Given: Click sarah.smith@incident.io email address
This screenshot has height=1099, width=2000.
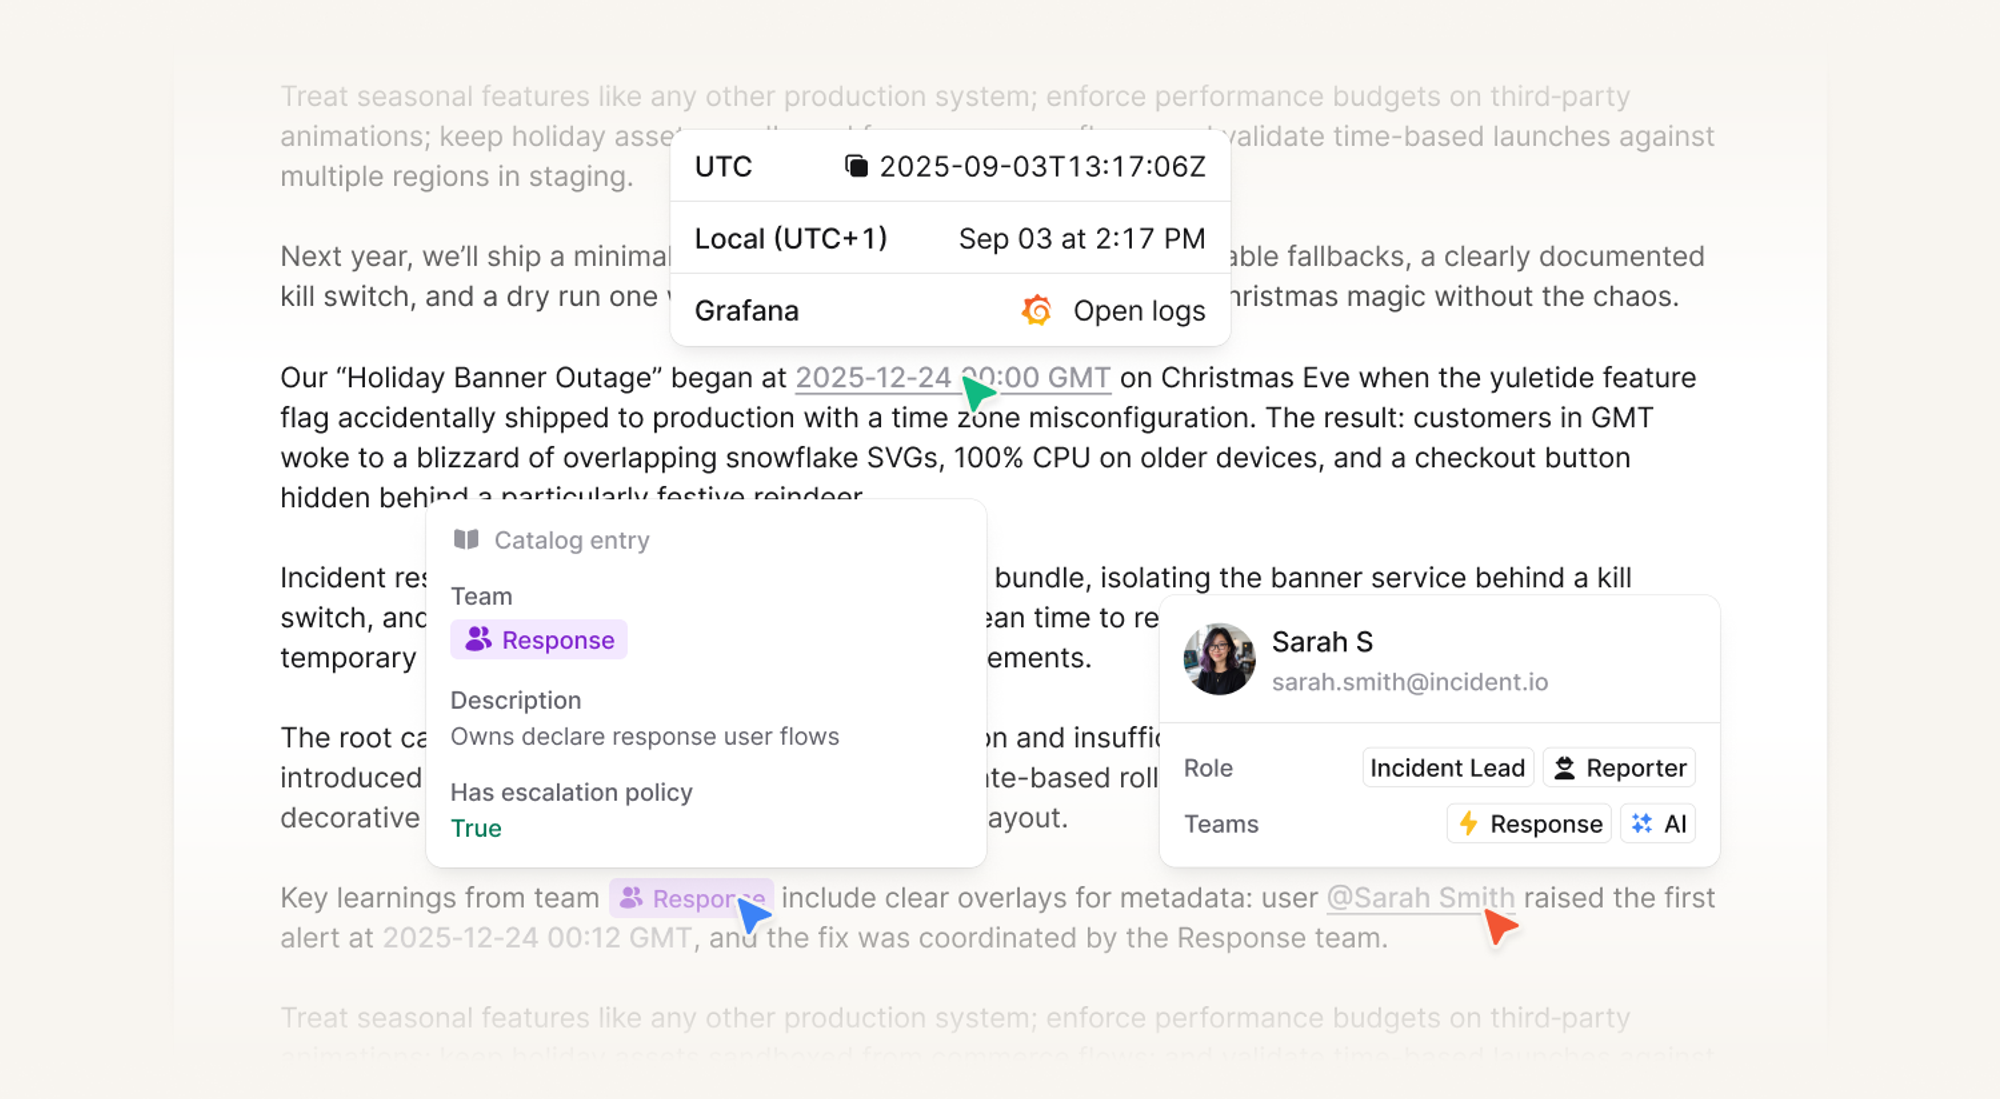Looking at the screenshot, I should click(1410, 682).
